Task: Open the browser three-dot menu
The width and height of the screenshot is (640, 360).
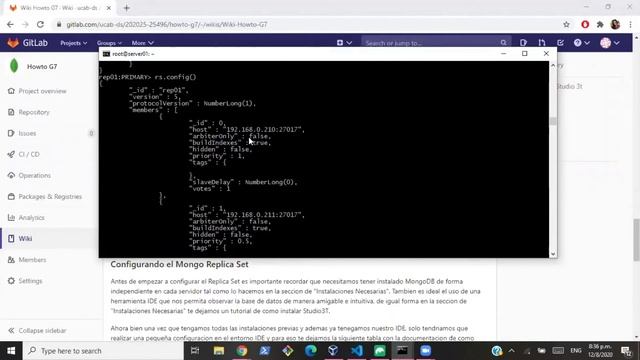Action: 631,24
